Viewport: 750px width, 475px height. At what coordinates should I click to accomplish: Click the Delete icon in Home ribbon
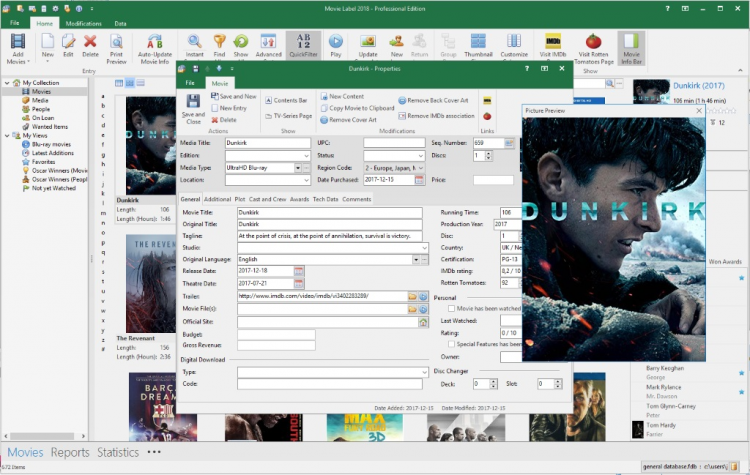(x=91, y=41)
